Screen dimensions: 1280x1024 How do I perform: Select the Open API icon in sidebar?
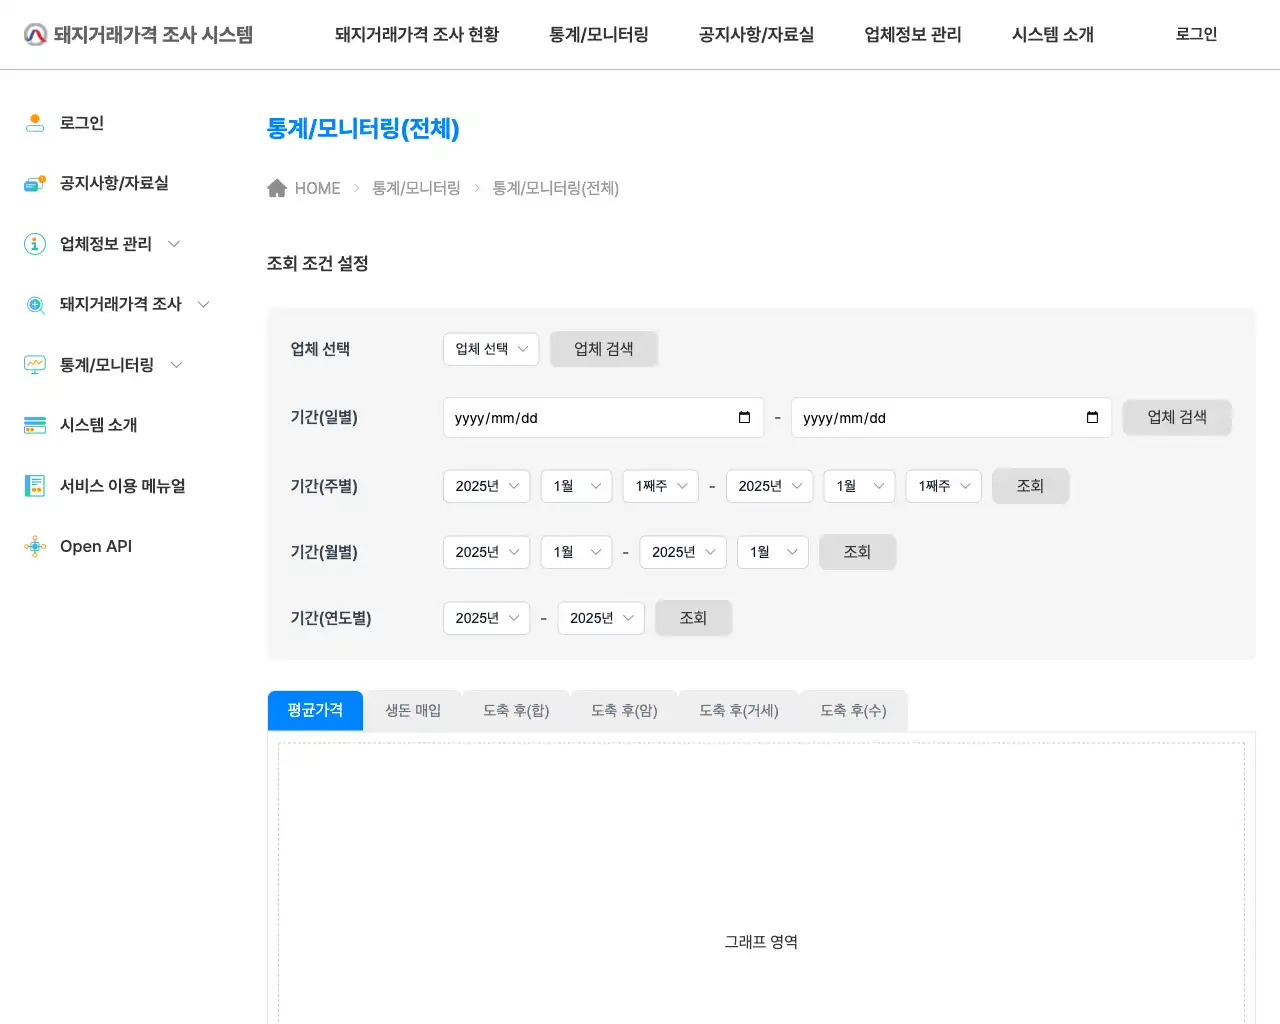(34, 546)
